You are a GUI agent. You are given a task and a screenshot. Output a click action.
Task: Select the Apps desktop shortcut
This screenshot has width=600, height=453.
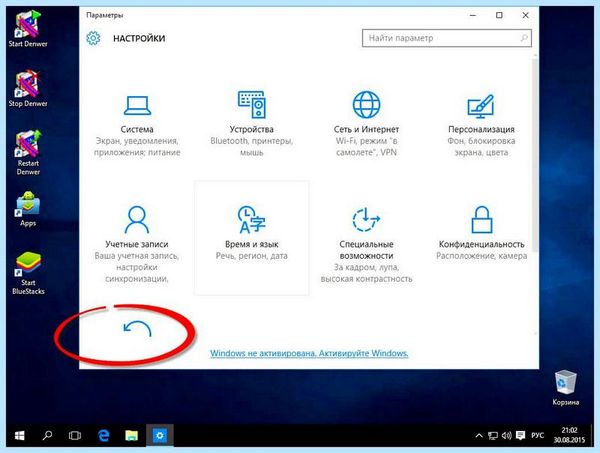(28, 209)
